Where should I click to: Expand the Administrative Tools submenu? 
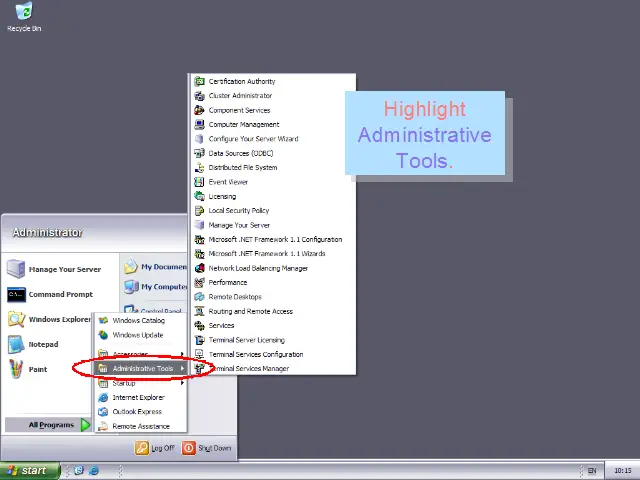(142, 368)
